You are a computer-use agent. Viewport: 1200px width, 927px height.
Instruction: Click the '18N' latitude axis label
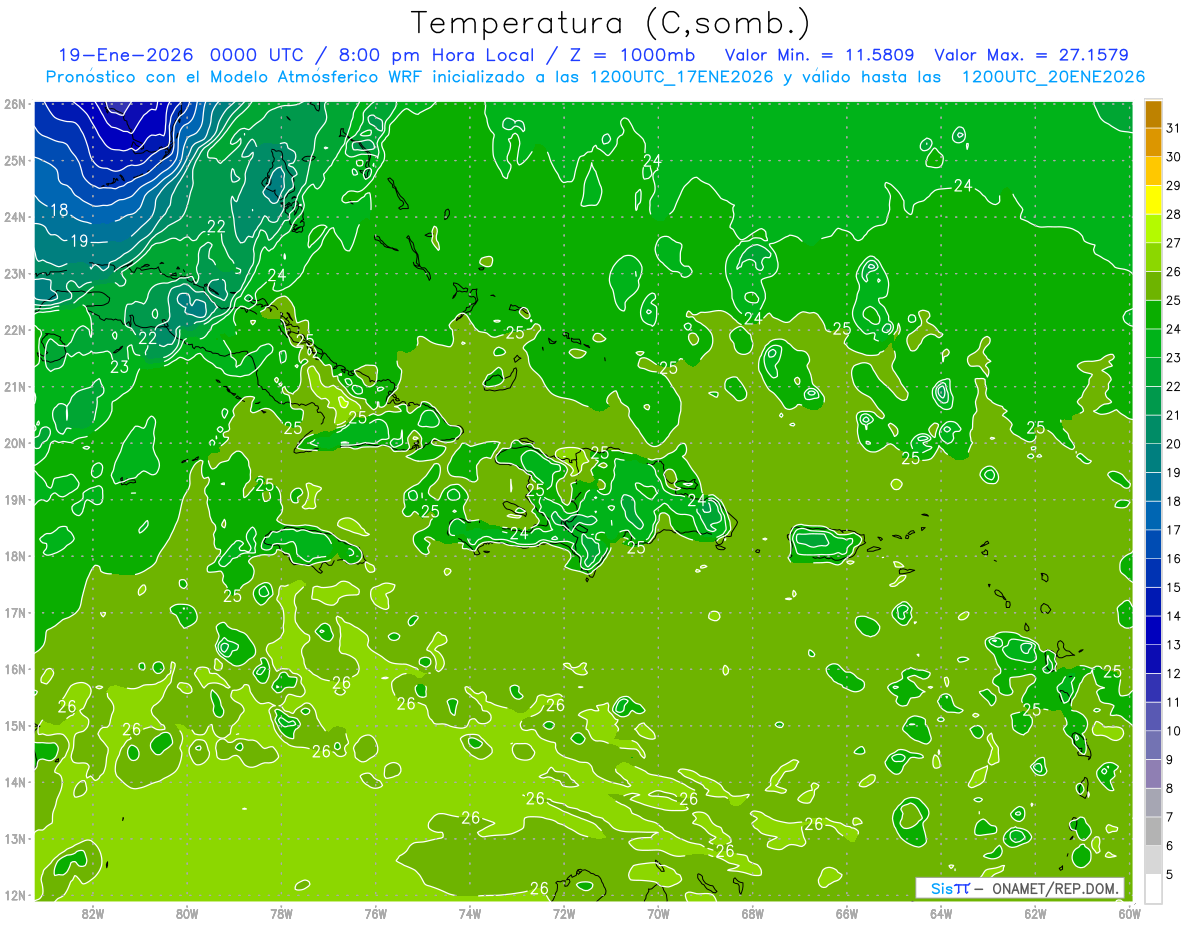click(15, 556)
